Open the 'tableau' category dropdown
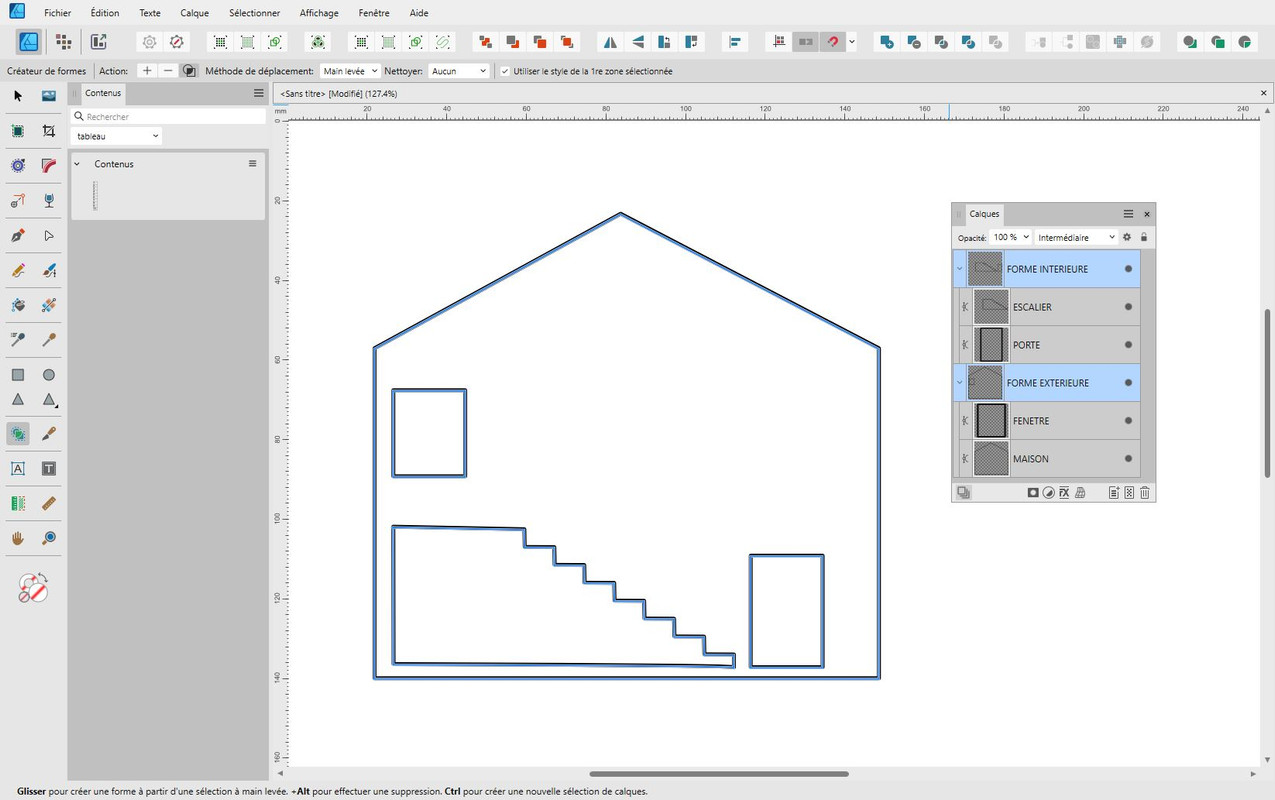Screen dimensions: 1275x800 coord(117,136)
